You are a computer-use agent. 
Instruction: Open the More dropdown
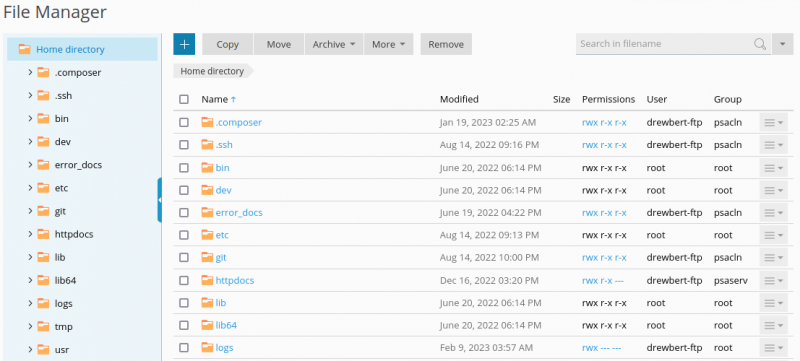(x=388, y=44)
